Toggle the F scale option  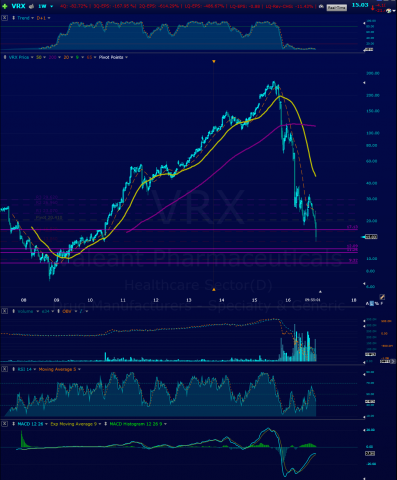point(382,303)
